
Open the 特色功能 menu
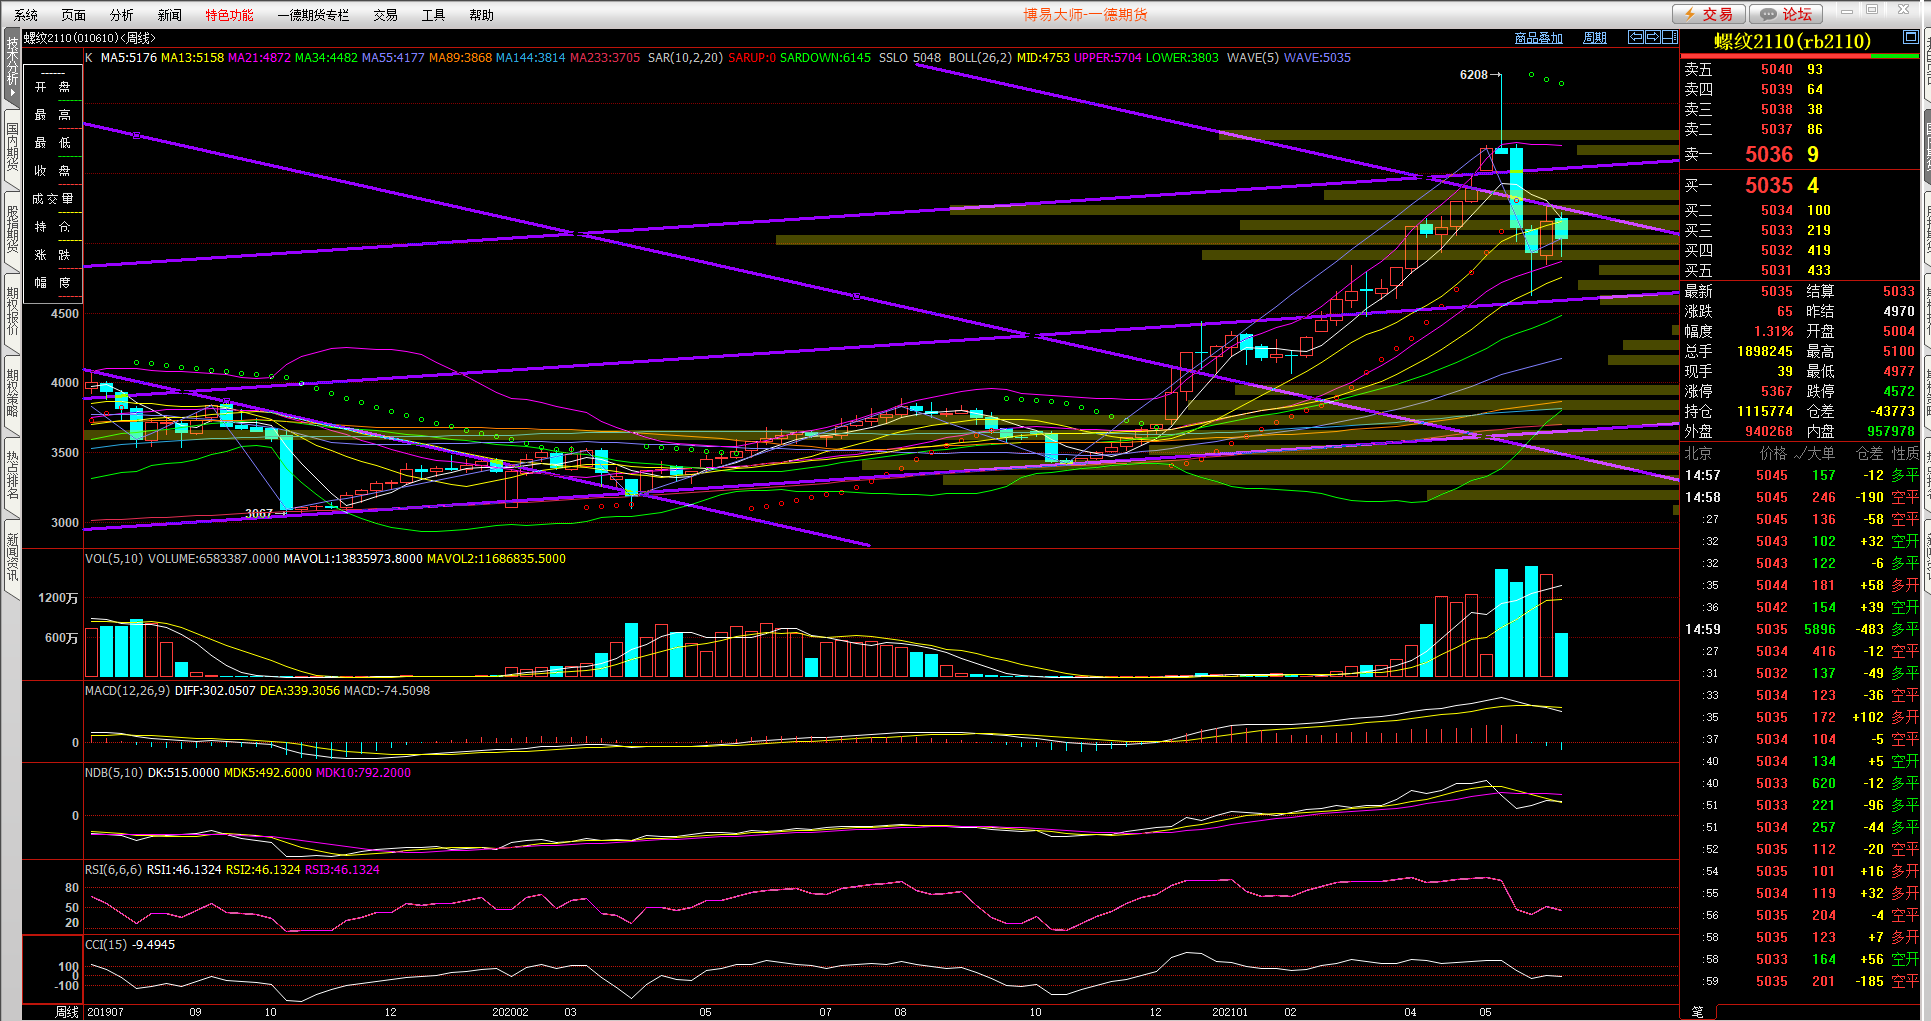click(229, 15)
